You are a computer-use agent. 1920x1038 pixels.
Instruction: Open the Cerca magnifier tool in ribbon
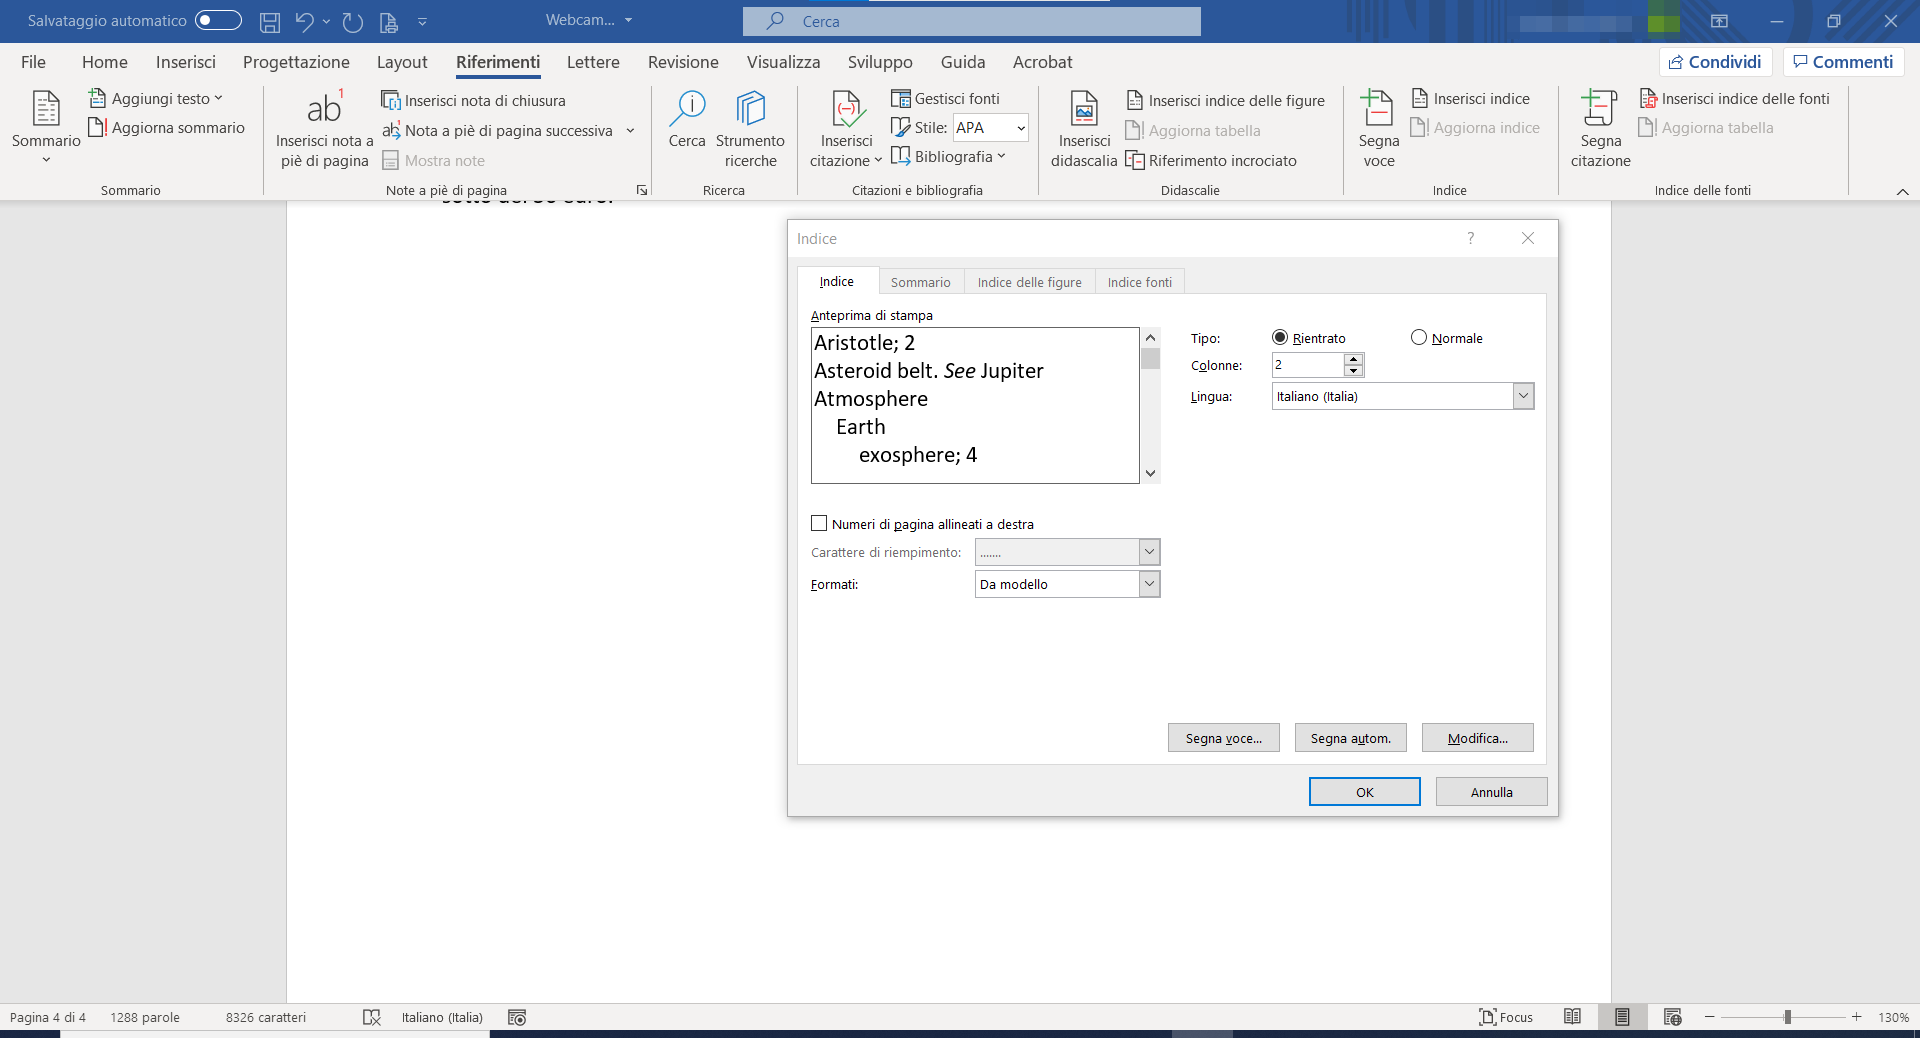(x=687, y=108)
